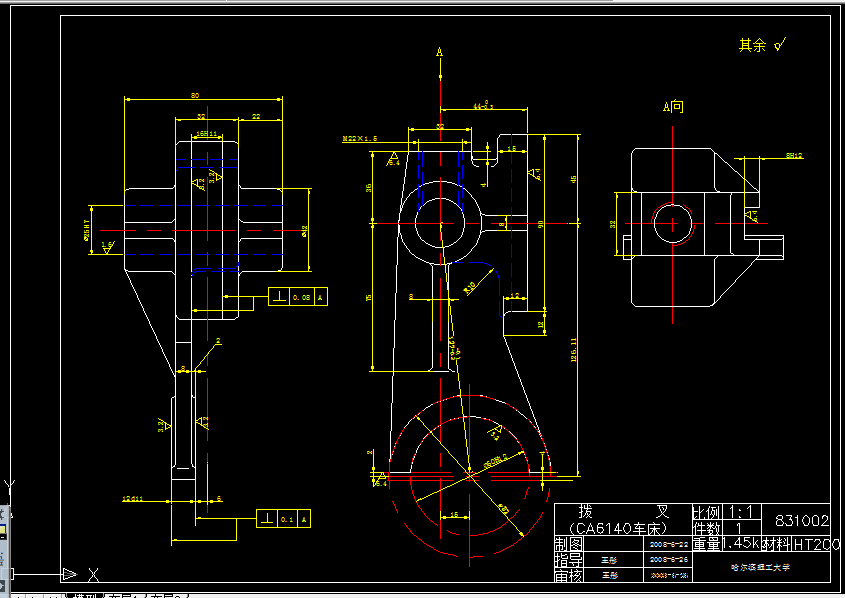Select the perpendicularity symbol beside 0.1

[267, 519]
